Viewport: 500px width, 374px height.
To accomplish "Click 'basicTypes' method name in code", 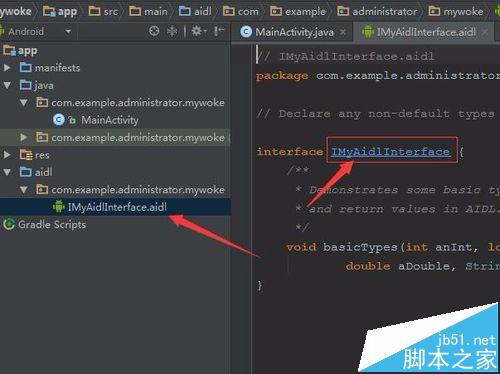I will click(x=360, y=247).
